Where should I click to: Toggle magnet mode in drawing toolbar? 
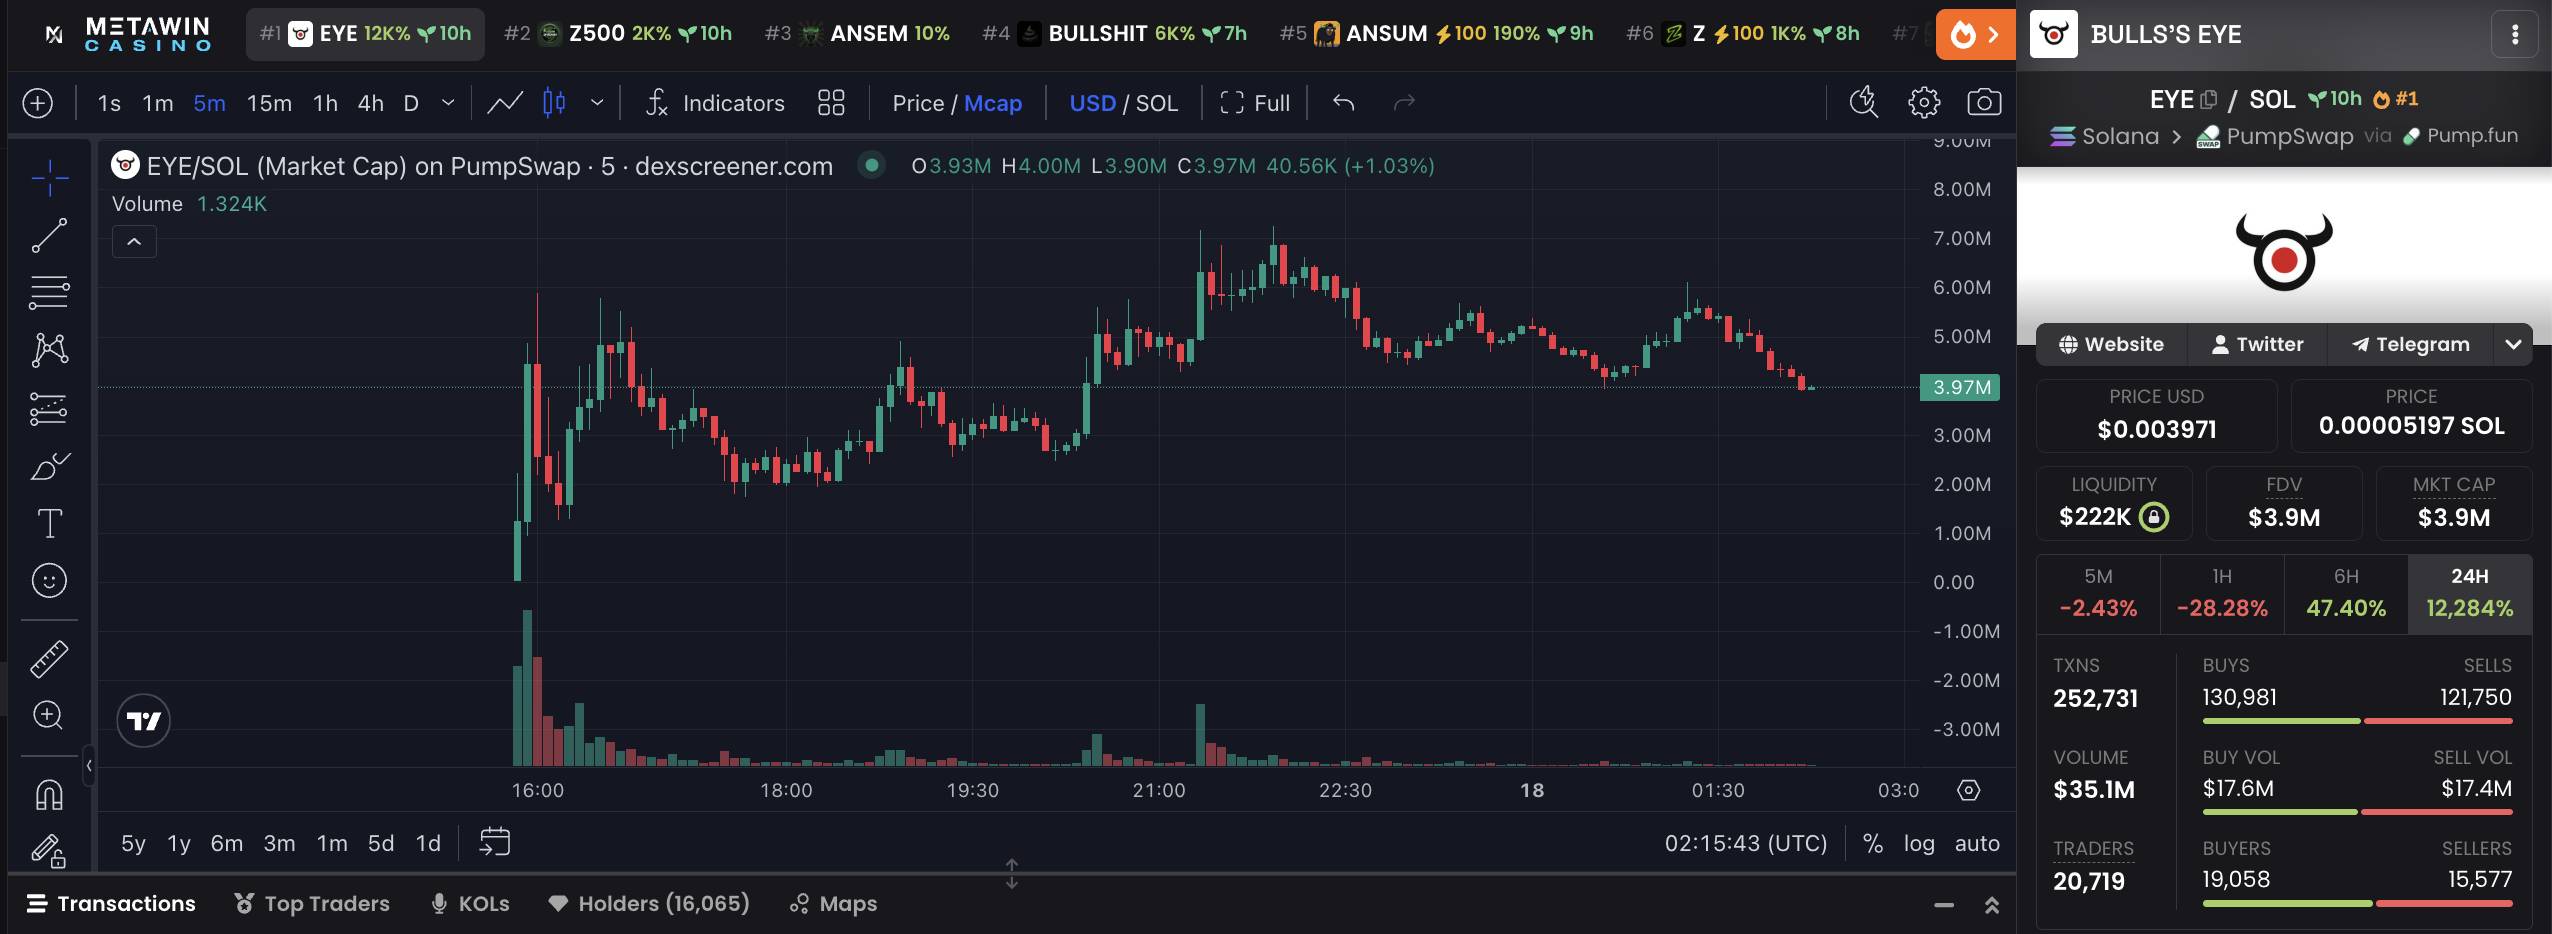[x=49, y=795]
